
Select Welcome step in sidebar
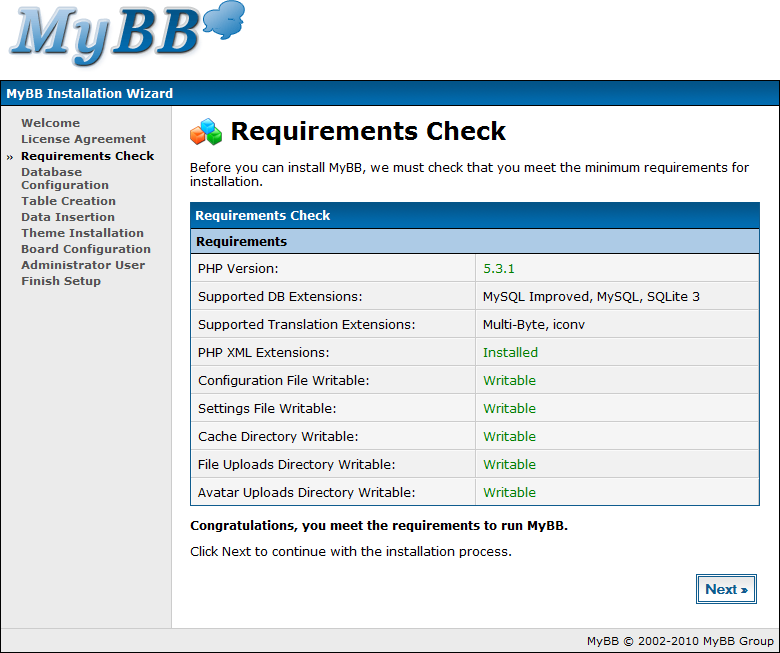coord(50,123)
